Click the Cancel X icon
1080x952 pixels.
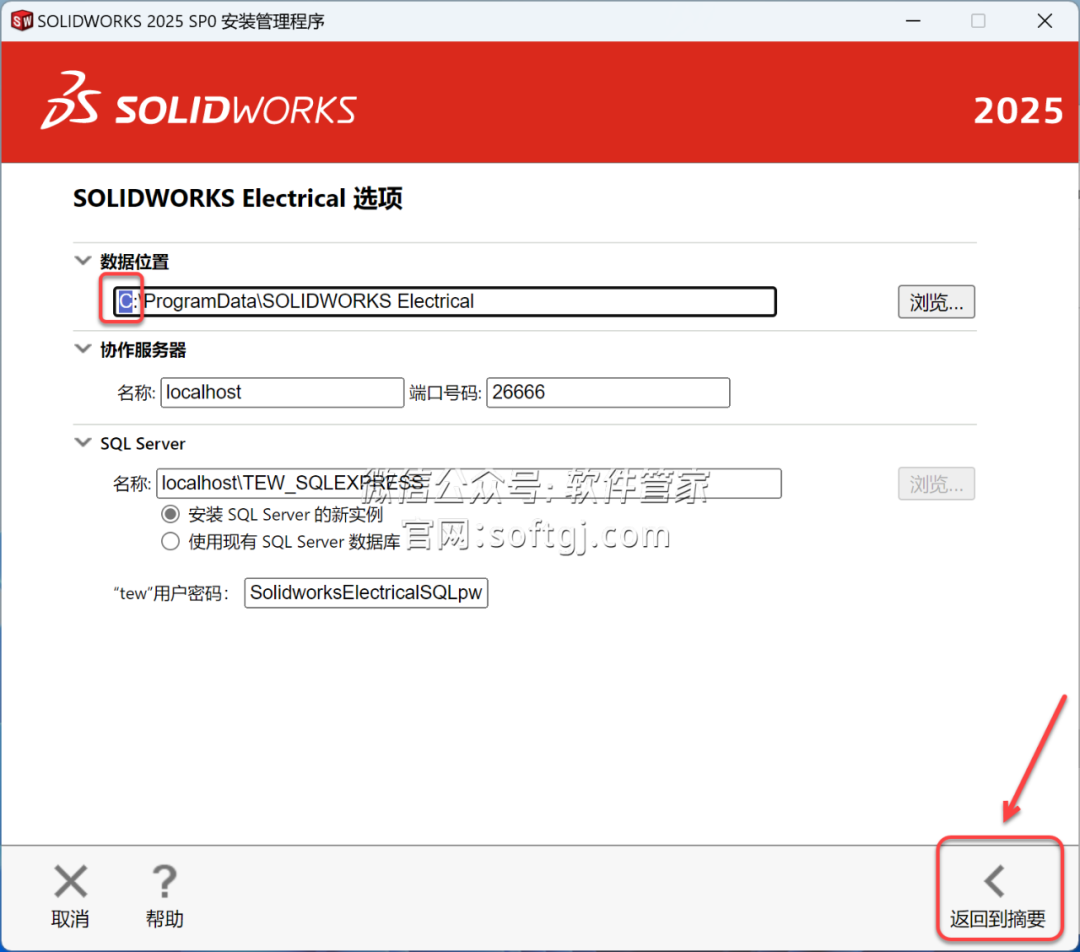click(71, 881)
